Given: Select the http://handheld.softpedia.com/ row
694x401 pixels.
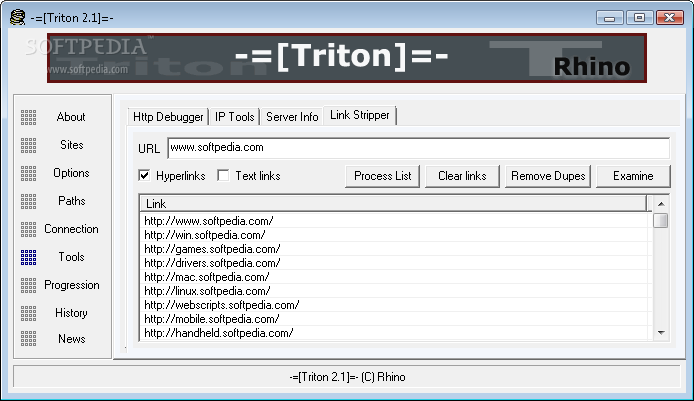Looking at the screenshot, I should tap(395, 333).
